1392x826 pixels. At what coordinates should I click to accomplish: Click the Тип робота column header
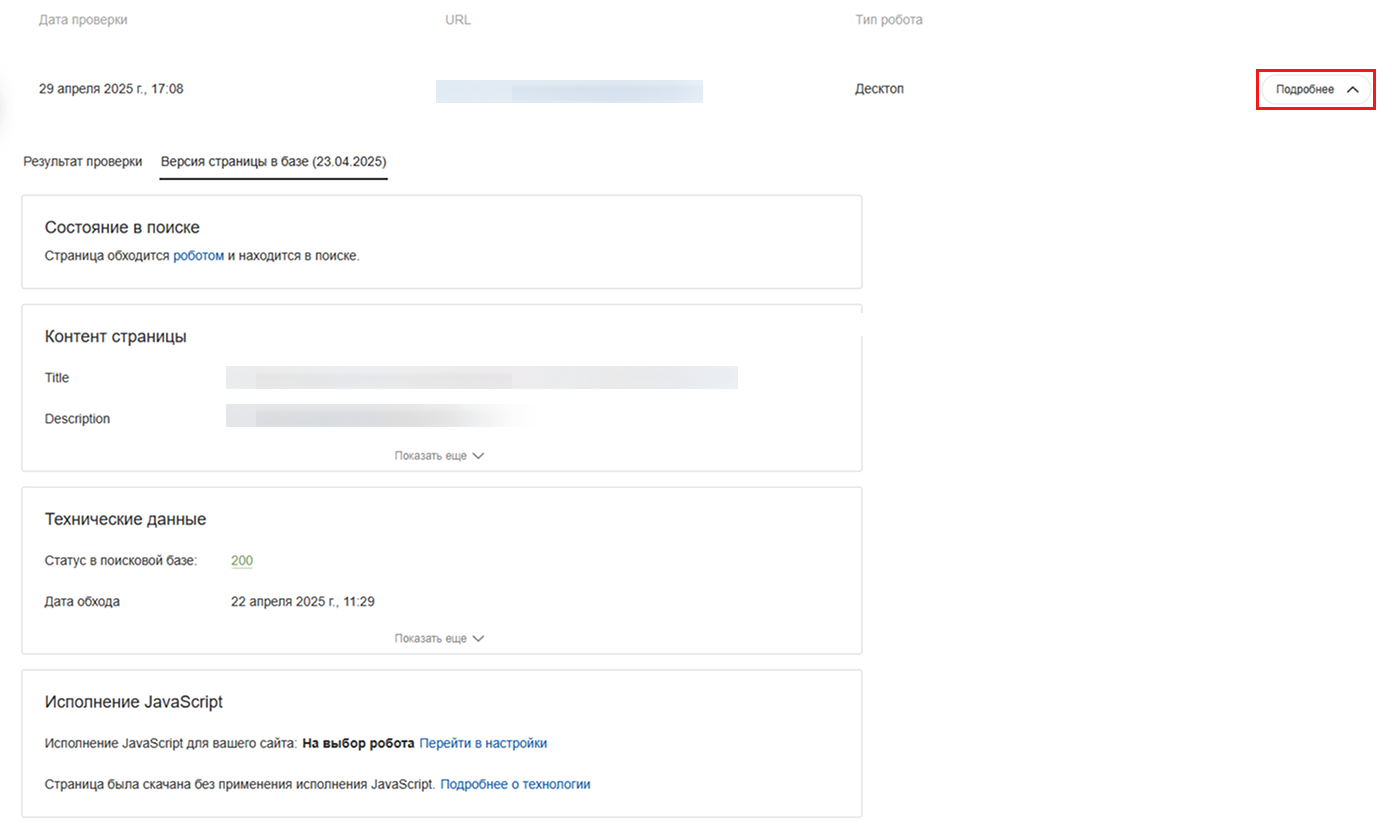coord(889,20)
